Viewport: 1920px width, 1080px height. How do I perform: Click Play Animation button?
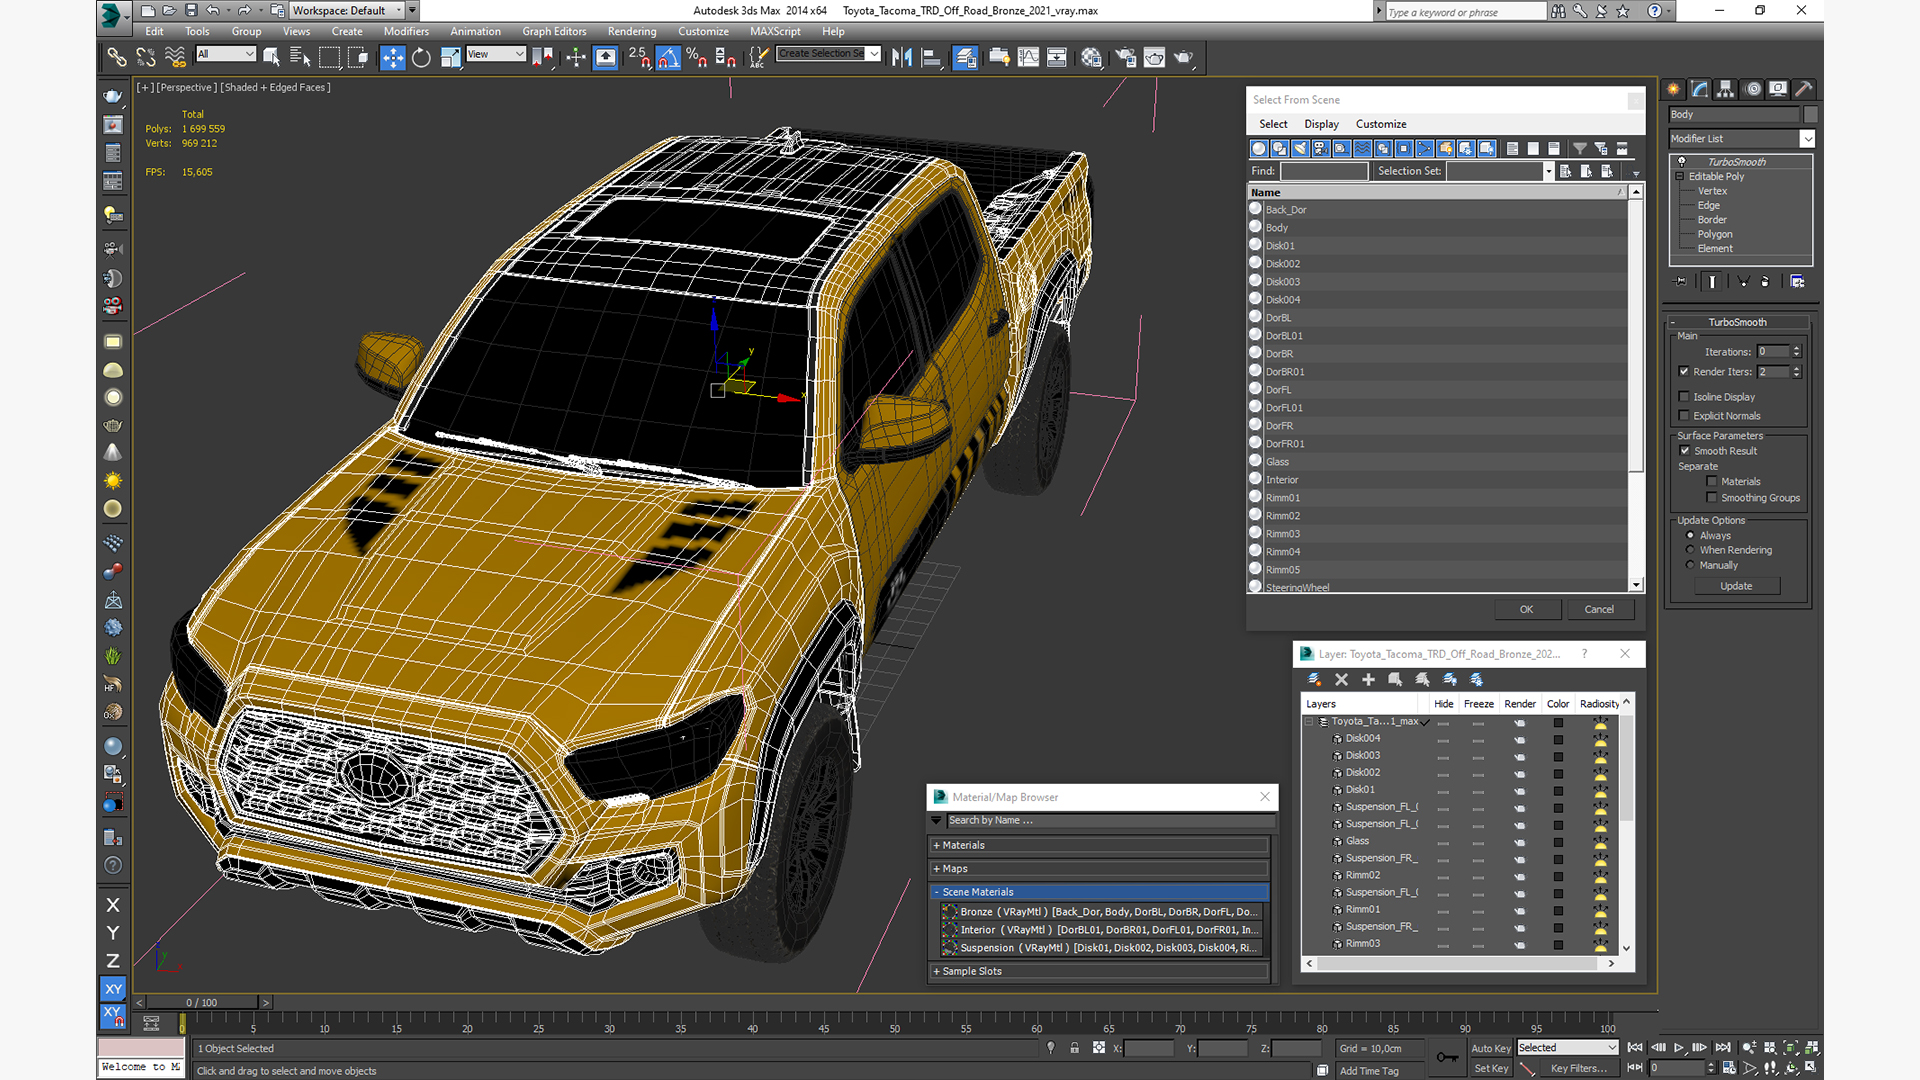click(1679, 1047)
